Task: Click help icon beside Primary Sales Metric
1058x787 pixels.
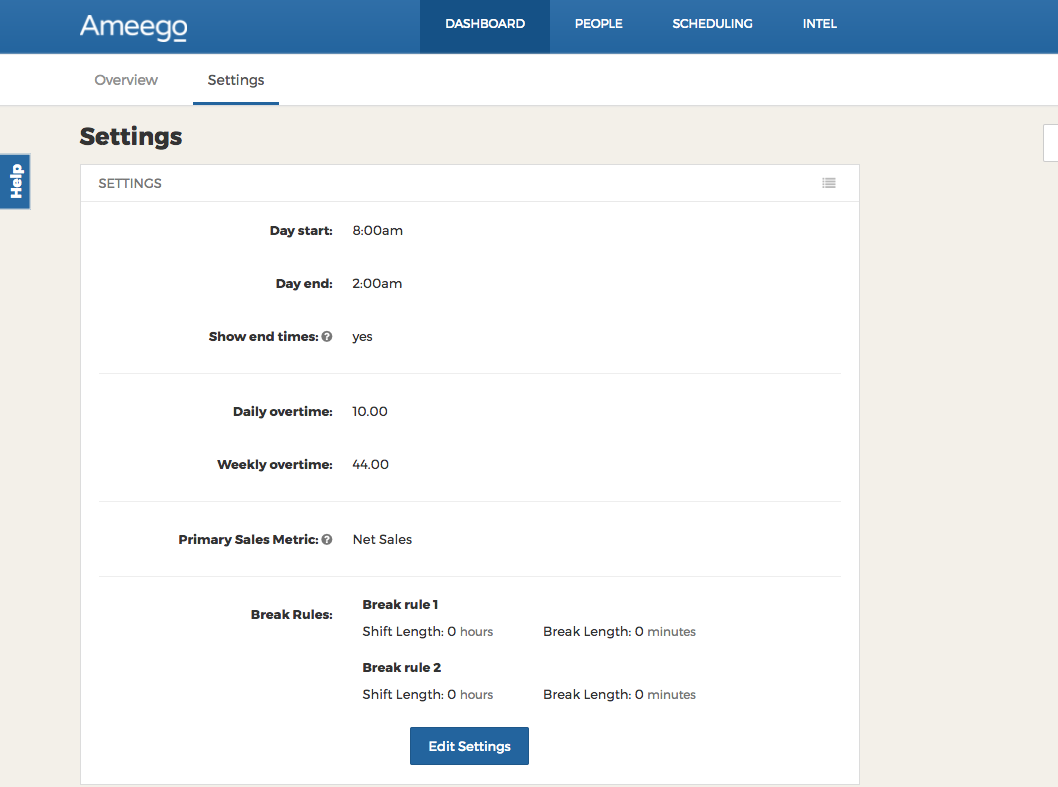Action: (x=327, y=540)
